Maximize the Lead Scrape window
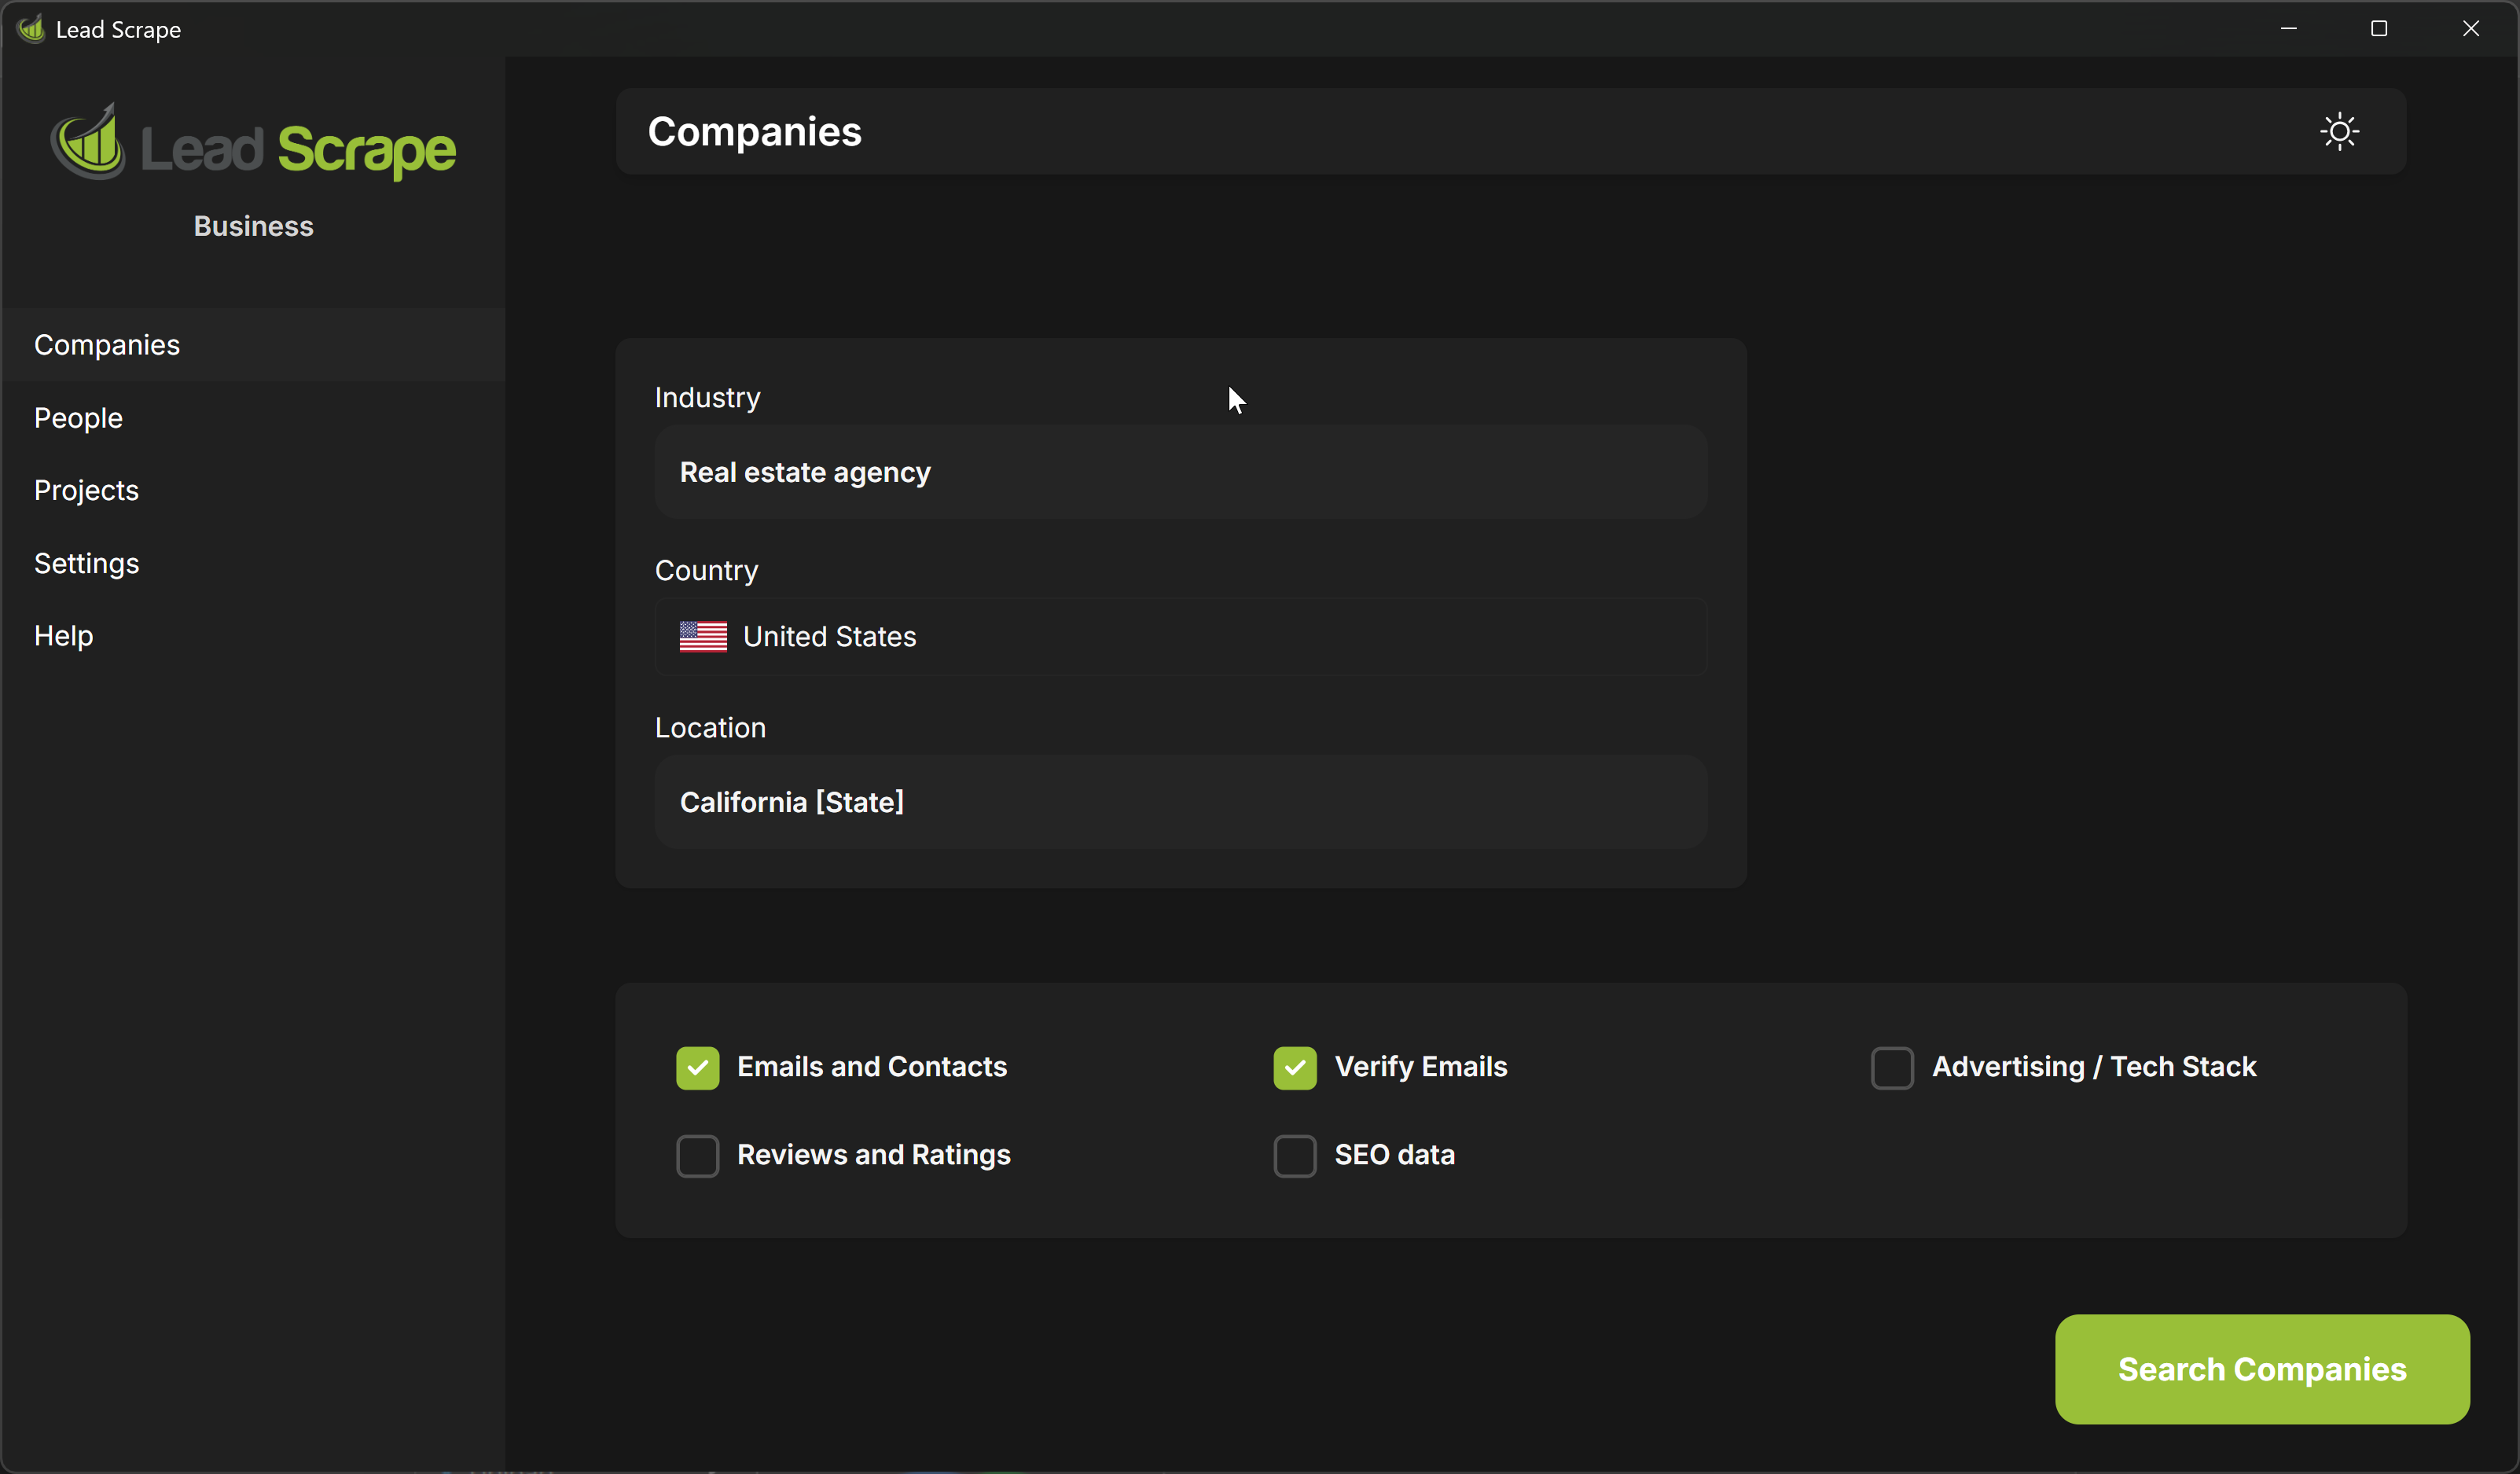 pos(2378,29)
